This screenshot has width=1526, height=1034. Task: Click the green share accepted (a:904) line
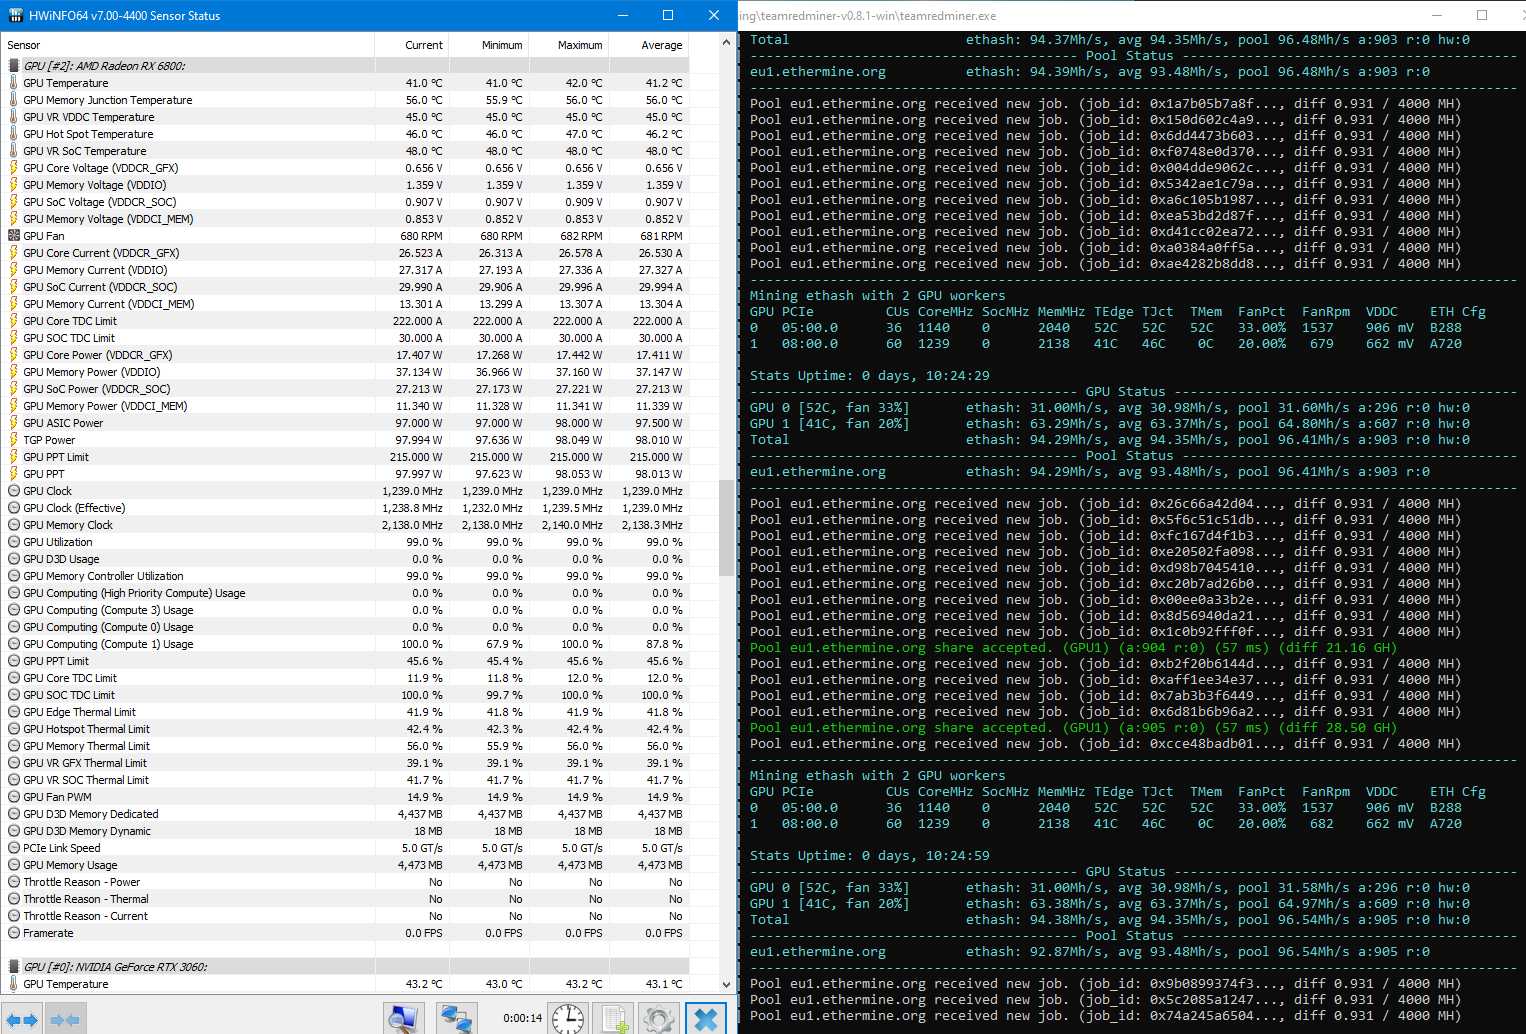(1074, 647)
